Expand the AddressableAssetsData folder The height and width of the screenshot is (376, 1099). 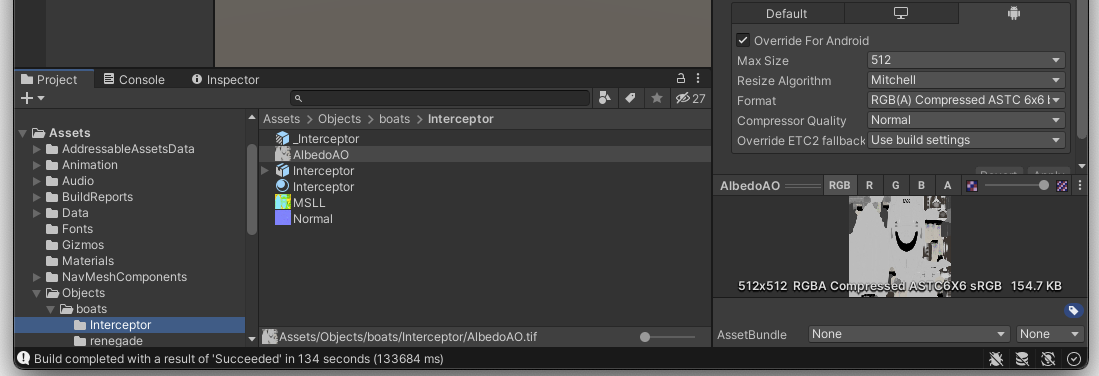tap(37, 149)
